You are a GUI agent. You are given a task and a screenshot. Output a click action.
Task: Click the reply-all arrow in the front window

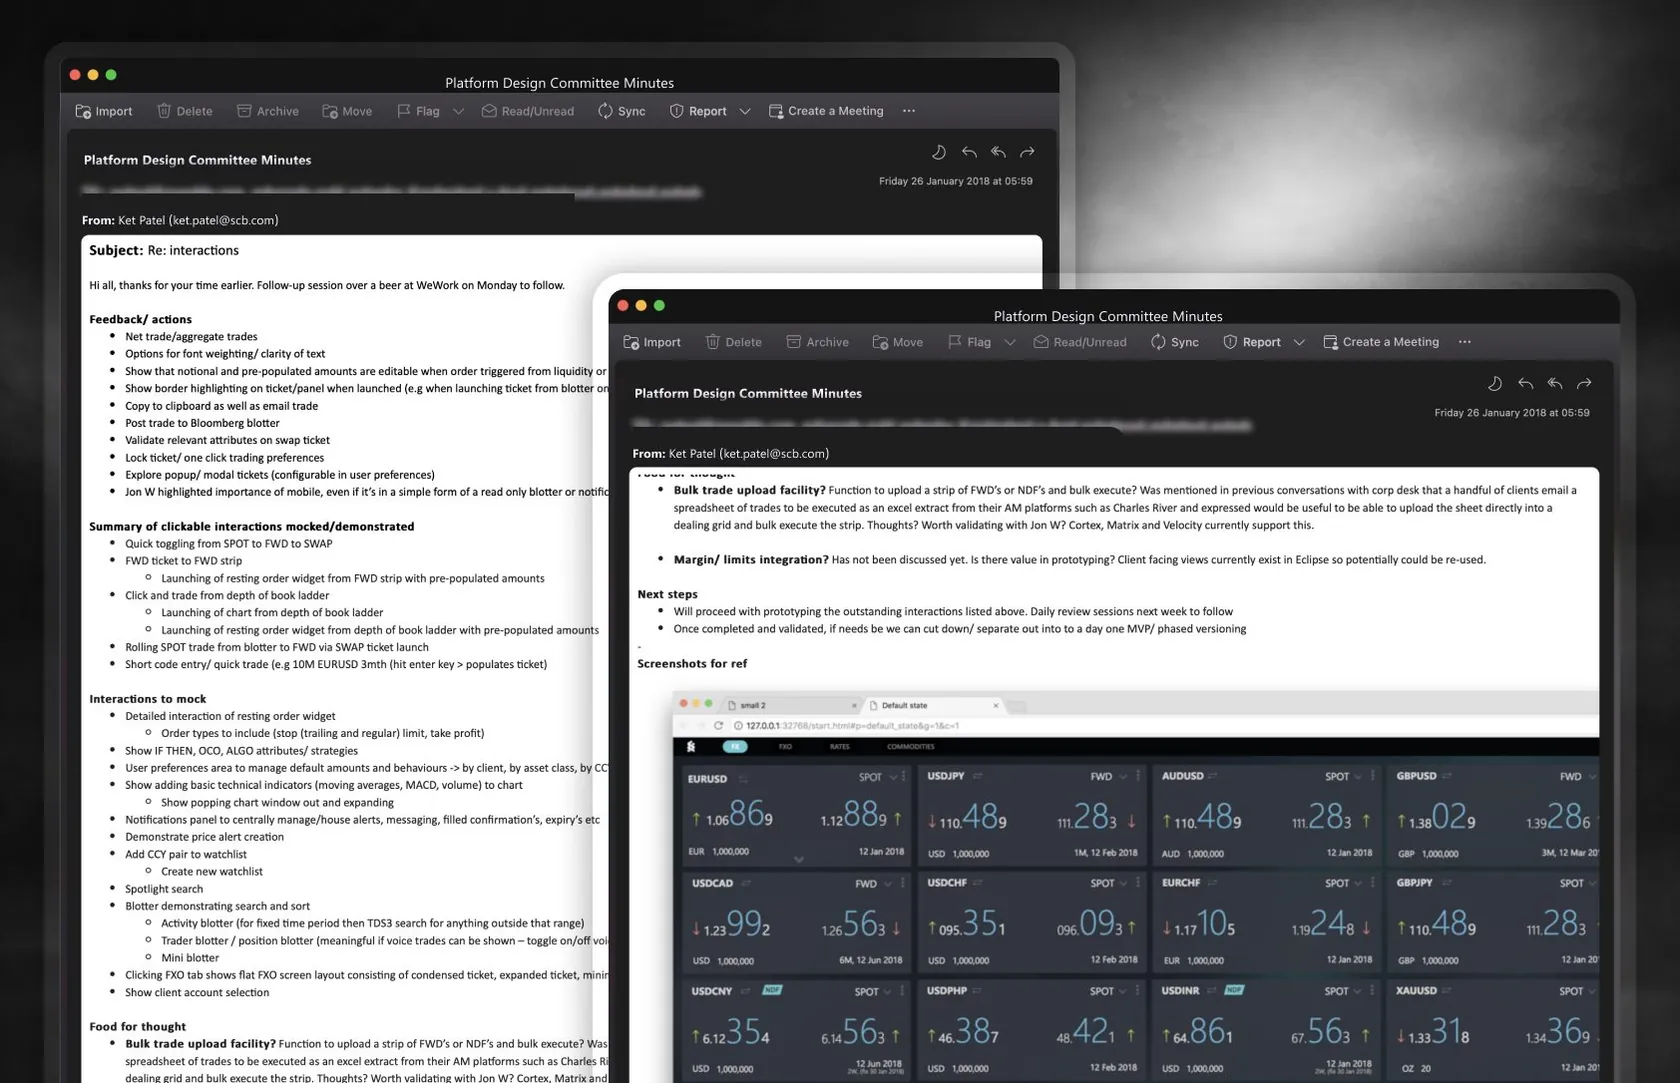1555,384
